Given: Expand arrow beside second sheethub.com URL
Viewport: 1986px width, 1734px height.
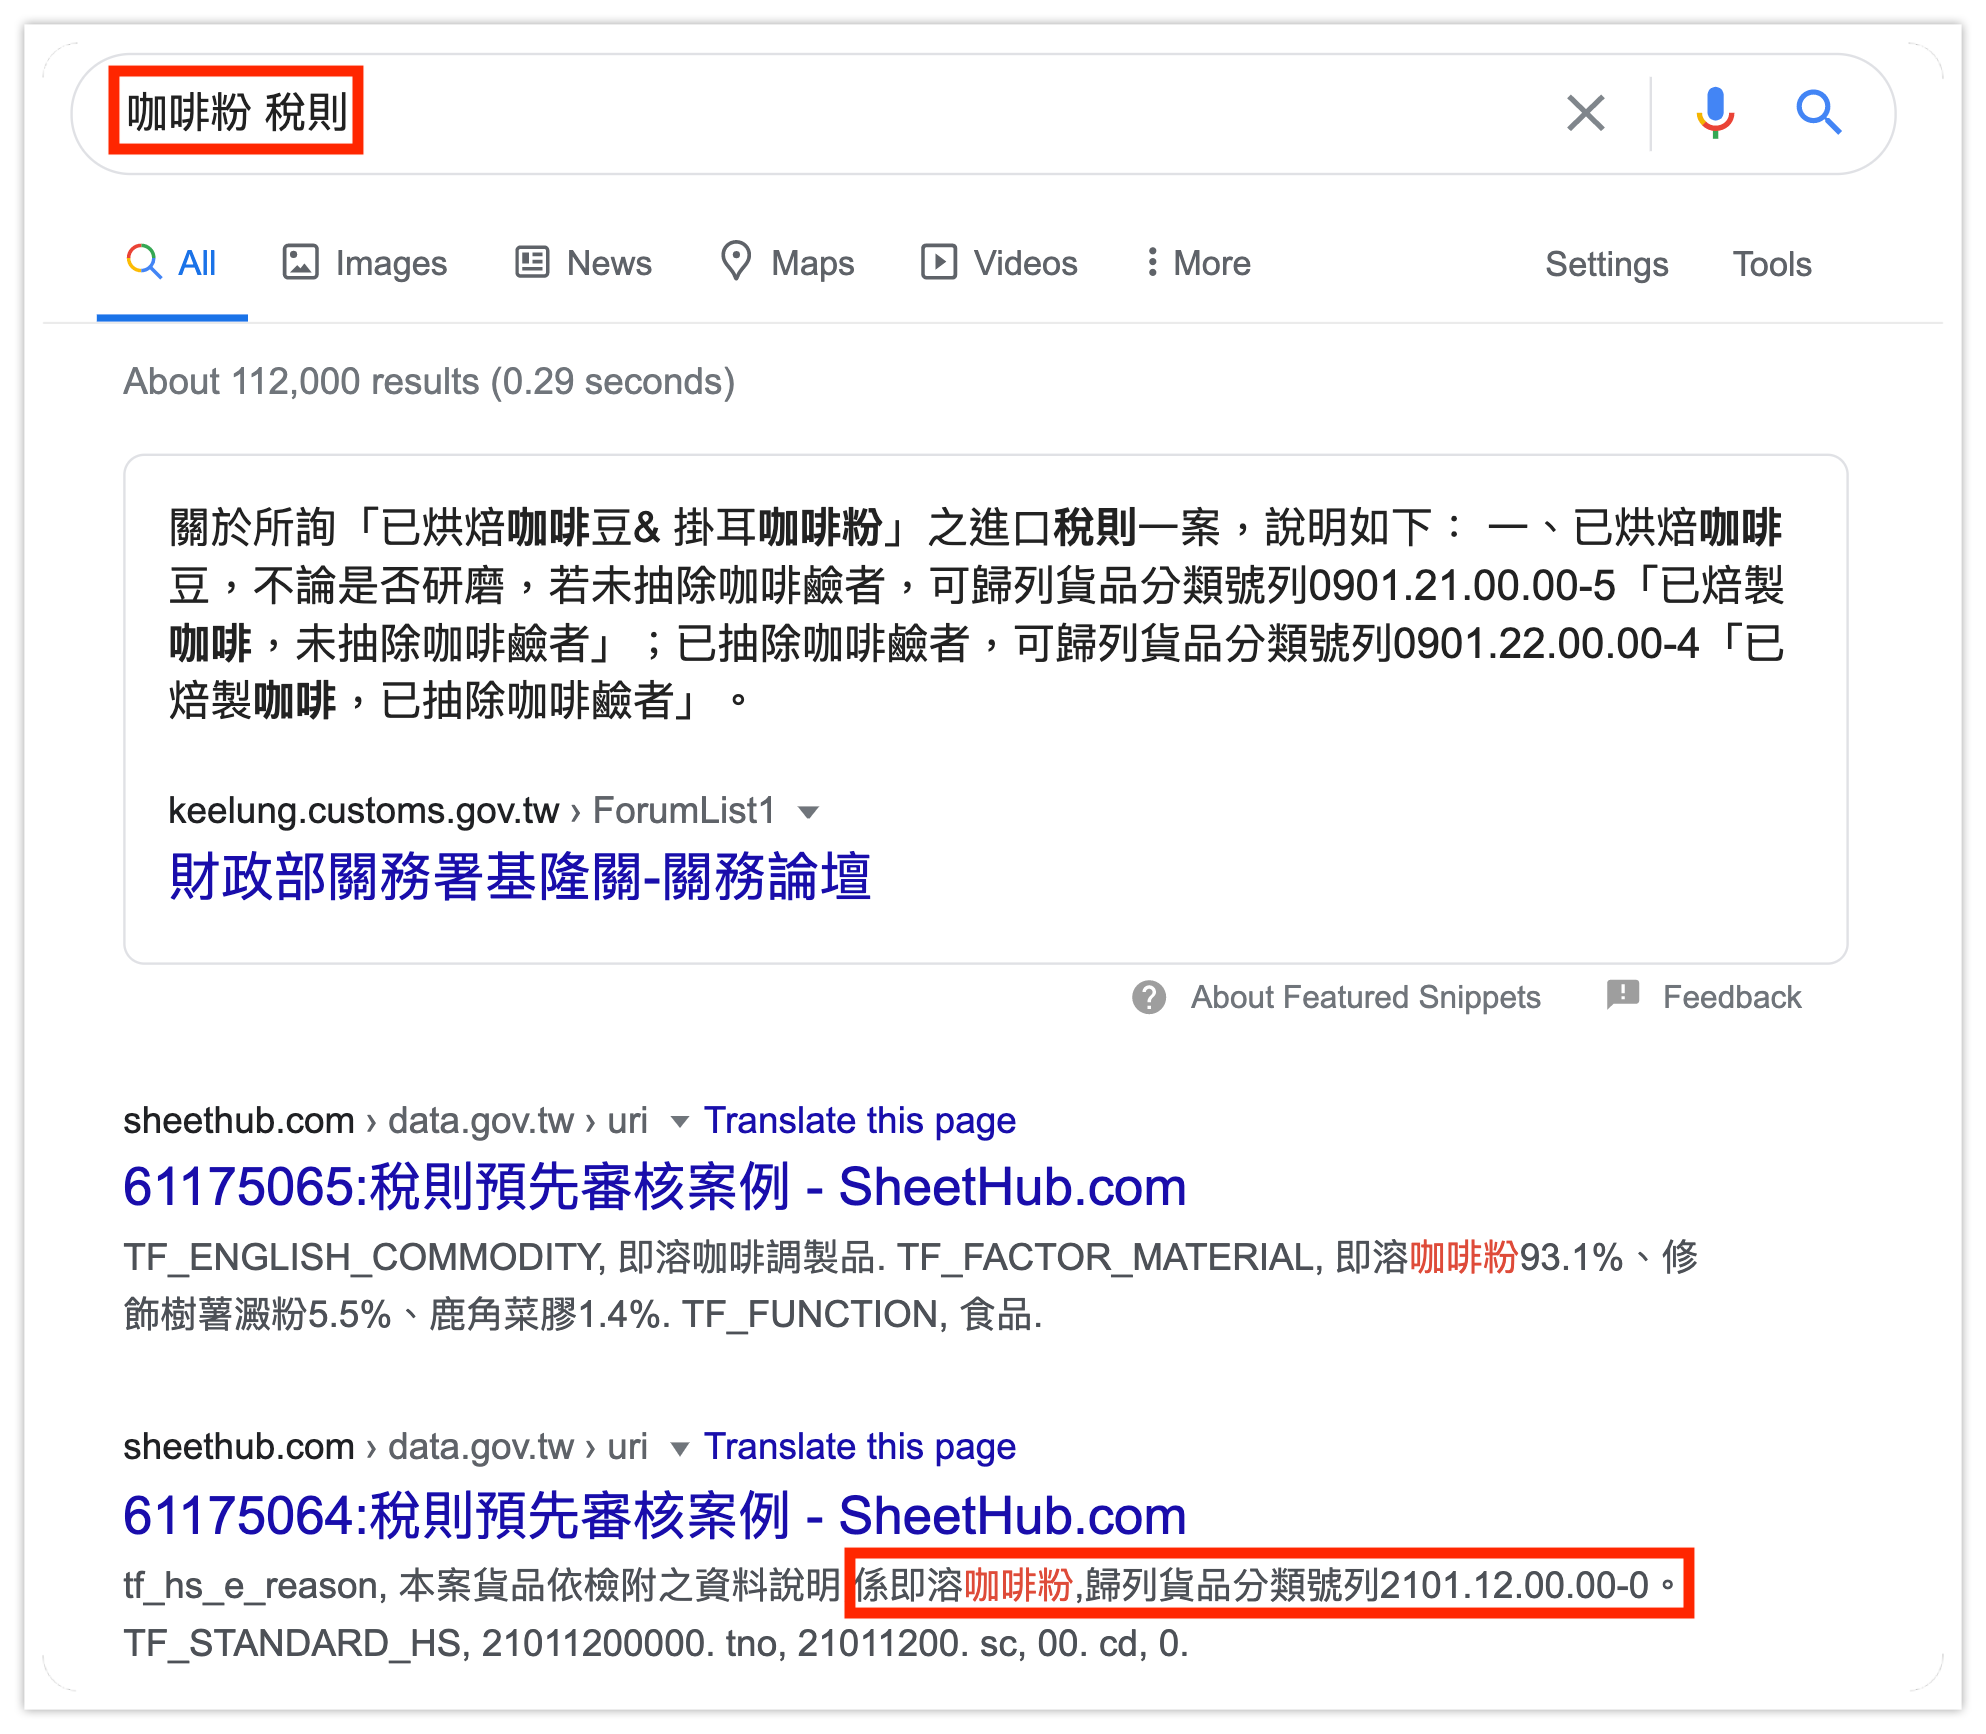Looking at the screenshot, I should tap(680, 1448).
